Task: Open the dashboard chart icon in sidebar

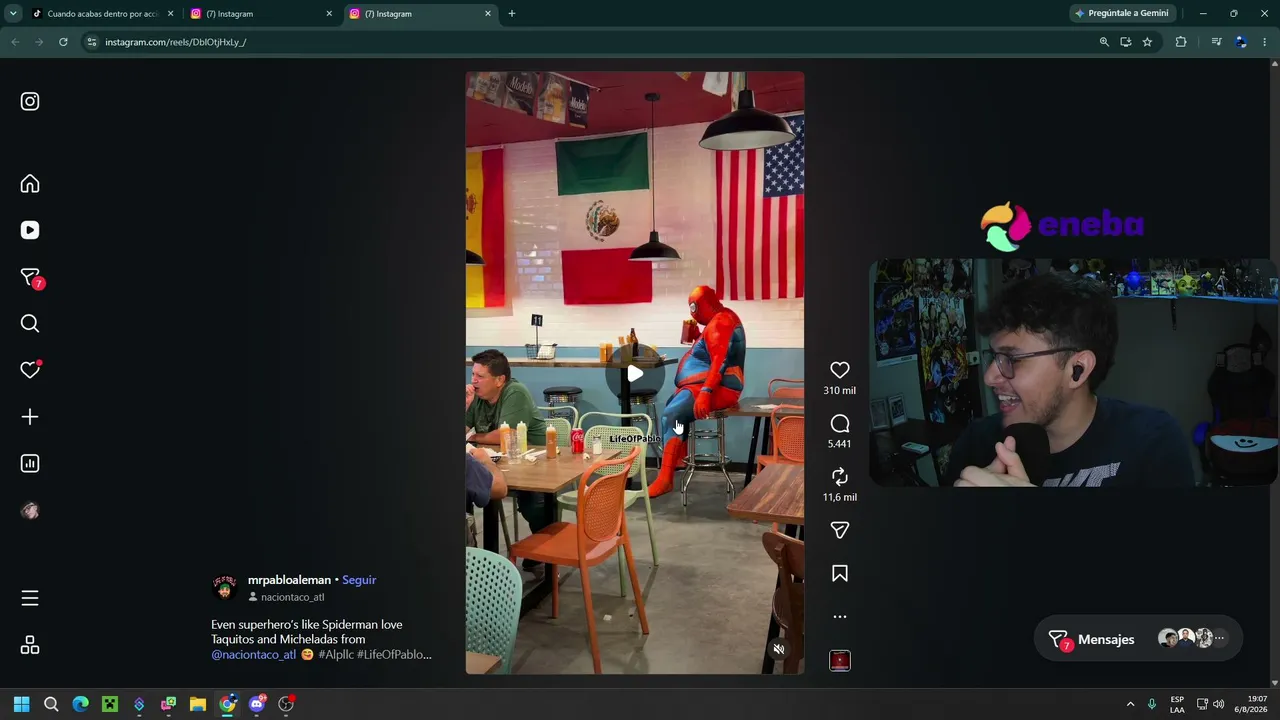Action: (30, 464)
